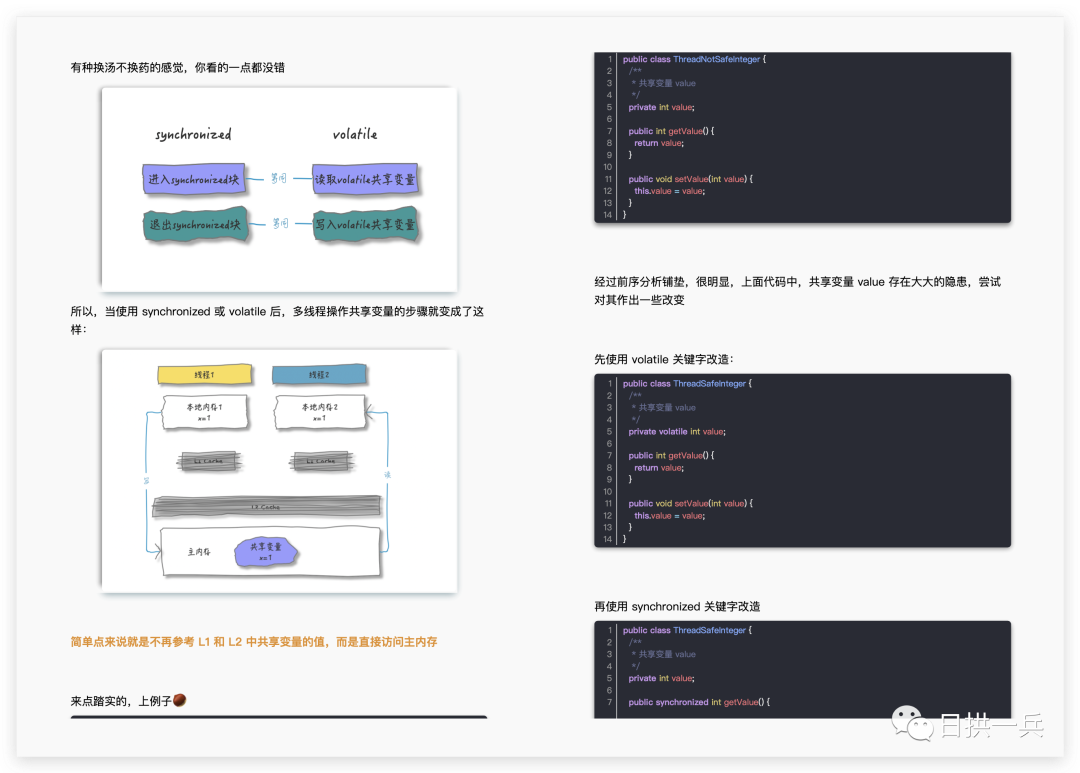The height and width of the screenshot is (773, 1080).
Task: Click the 本地内存1 box
Action: 205,412
